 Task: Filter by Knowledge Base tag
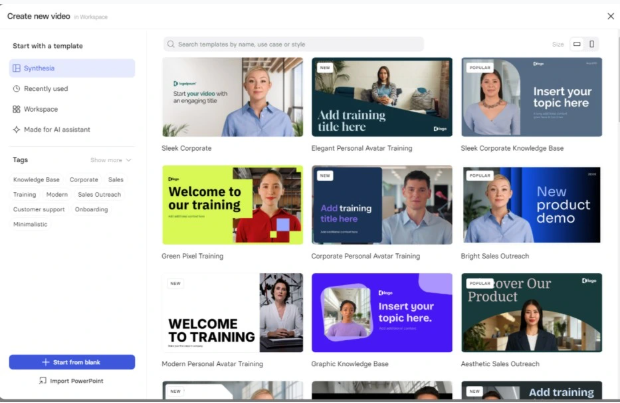[36, 180]
